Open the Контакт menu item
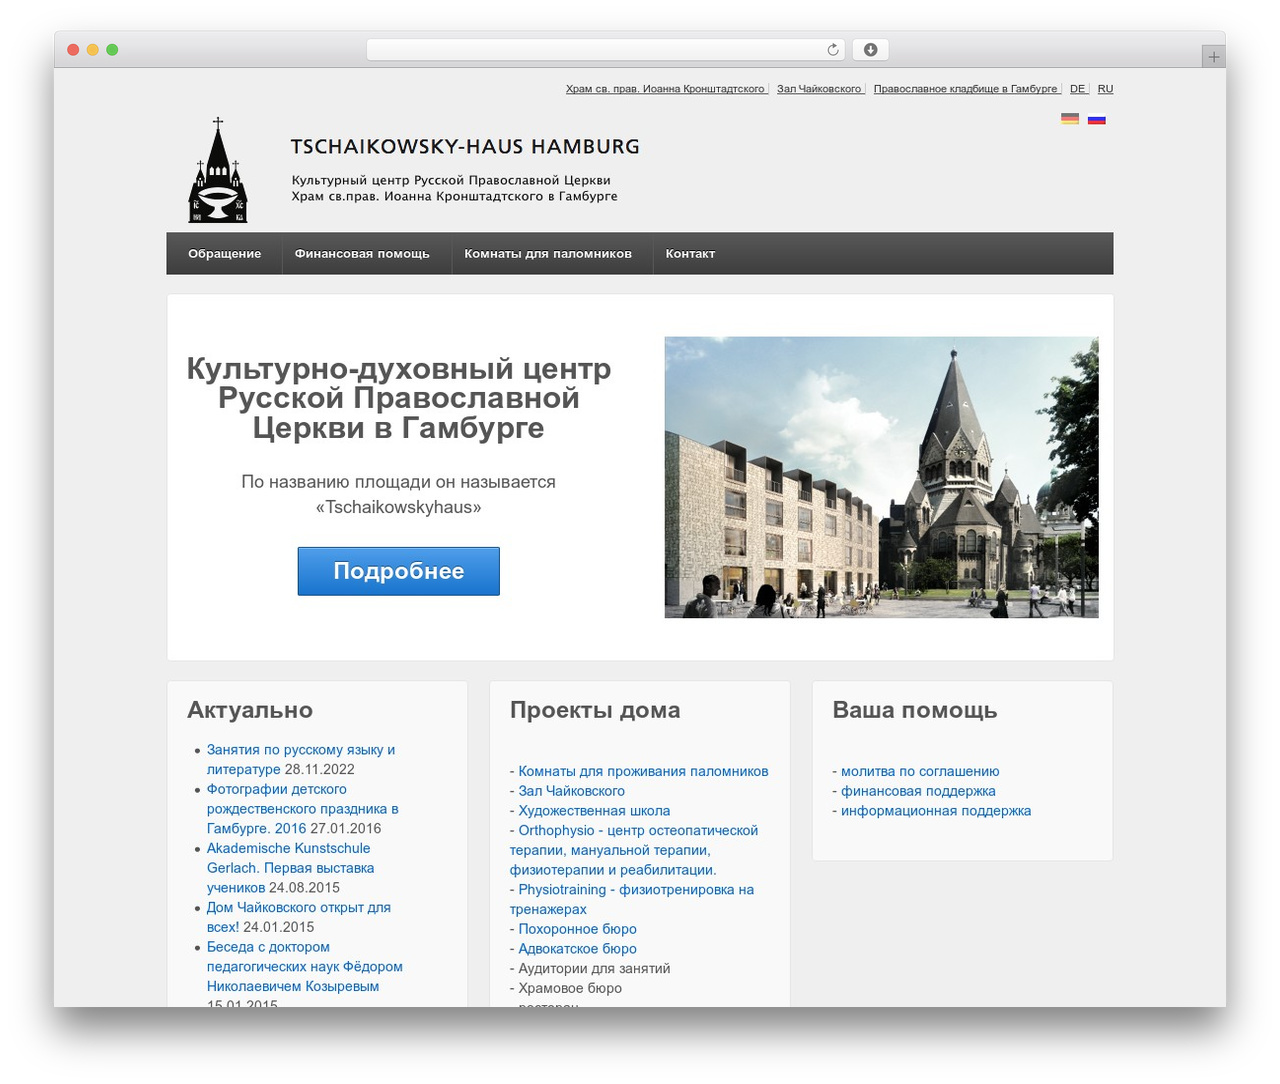 [690, 254]
